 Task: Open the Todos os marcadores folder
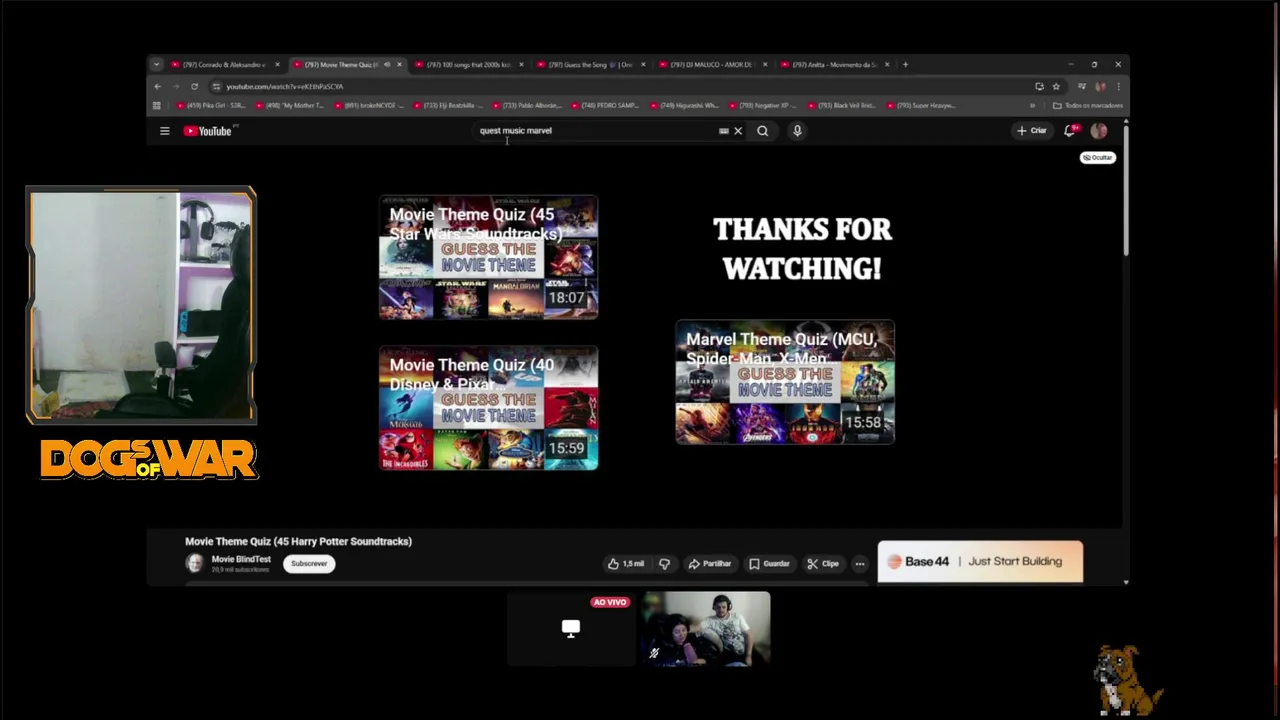(1088, 105)
